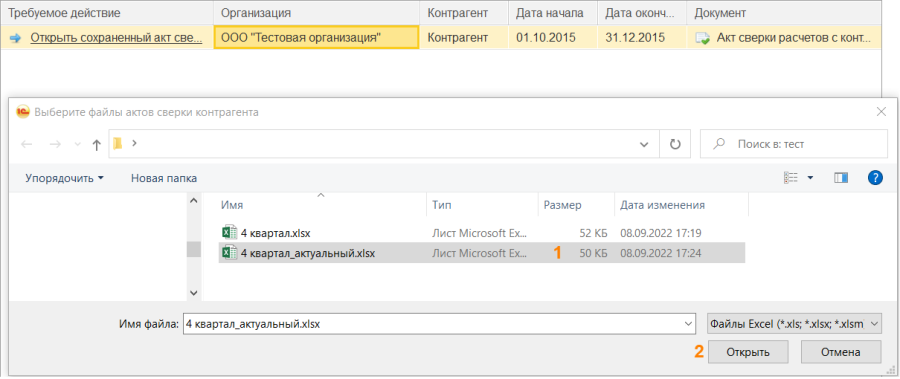Click Excel icon of 4 квартал.xlsx
Screen dimensions: 900x379
(x=229, y=233)
